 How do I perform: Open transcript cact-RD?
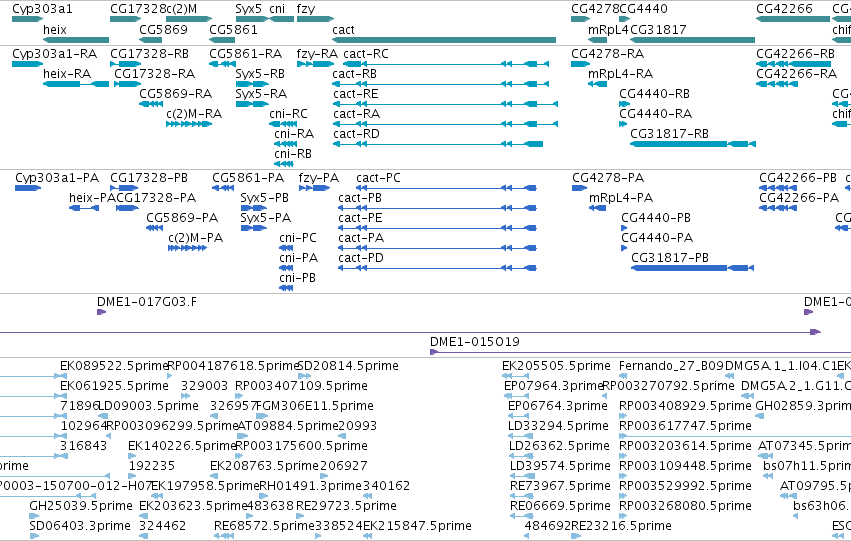coord(356,134)
